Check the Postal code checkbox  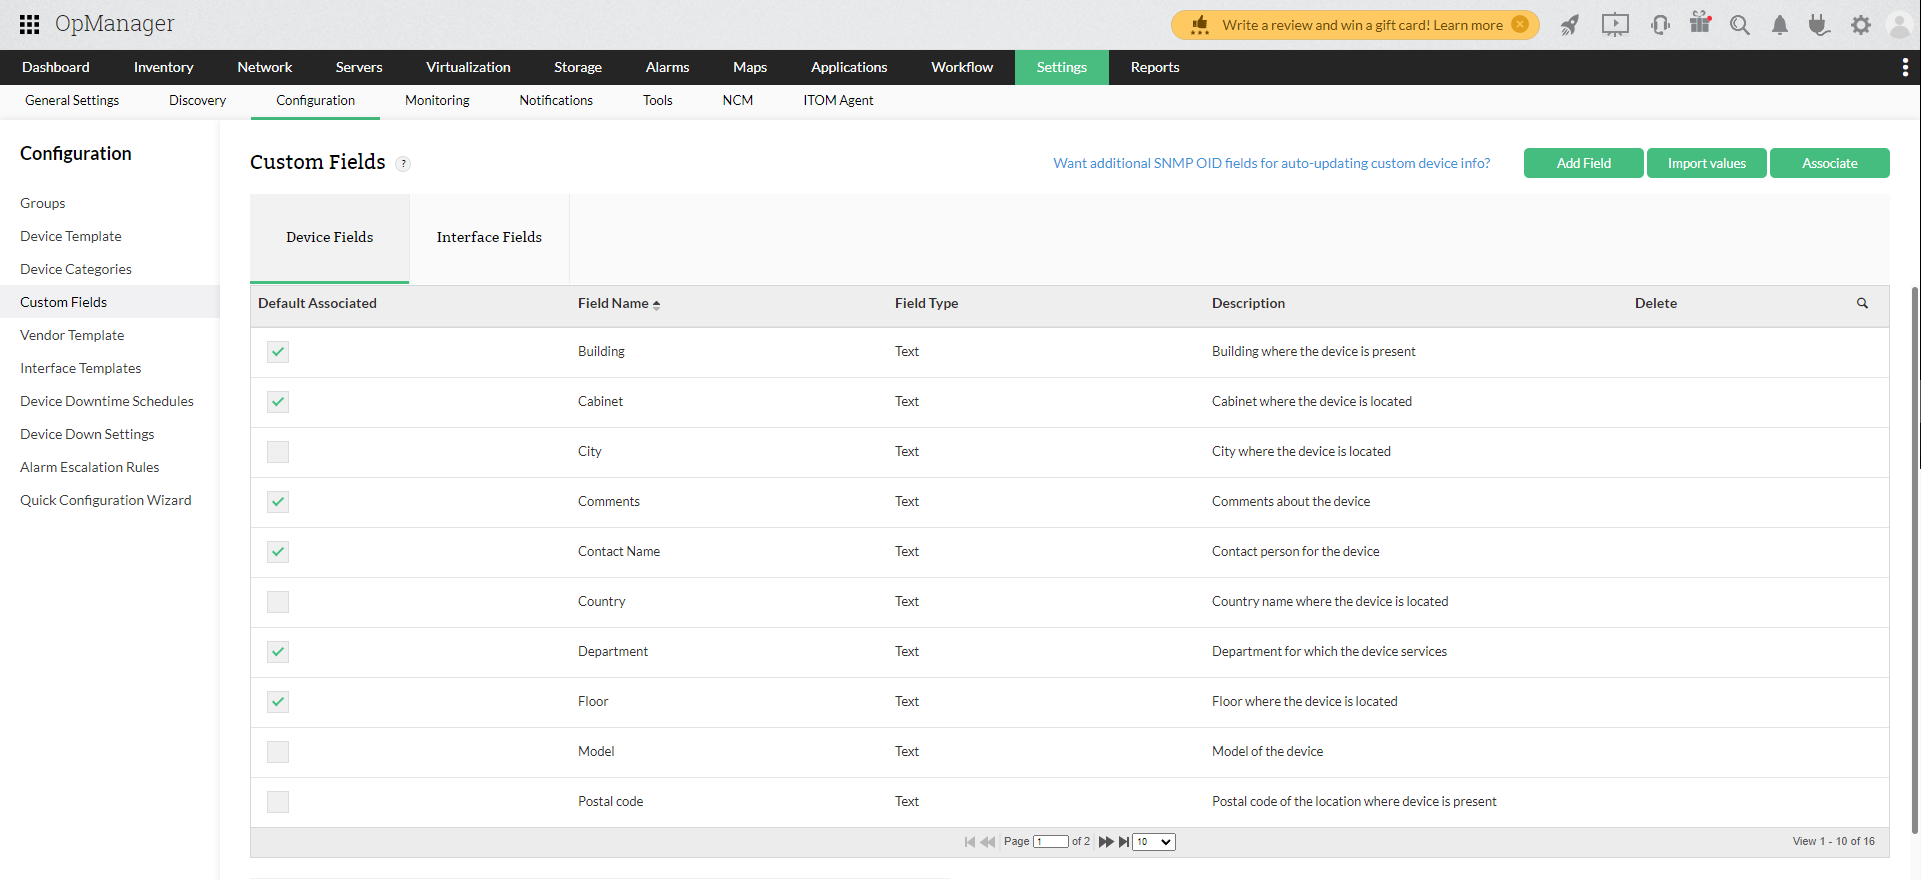pyautogui.click(x=278, y=802)
